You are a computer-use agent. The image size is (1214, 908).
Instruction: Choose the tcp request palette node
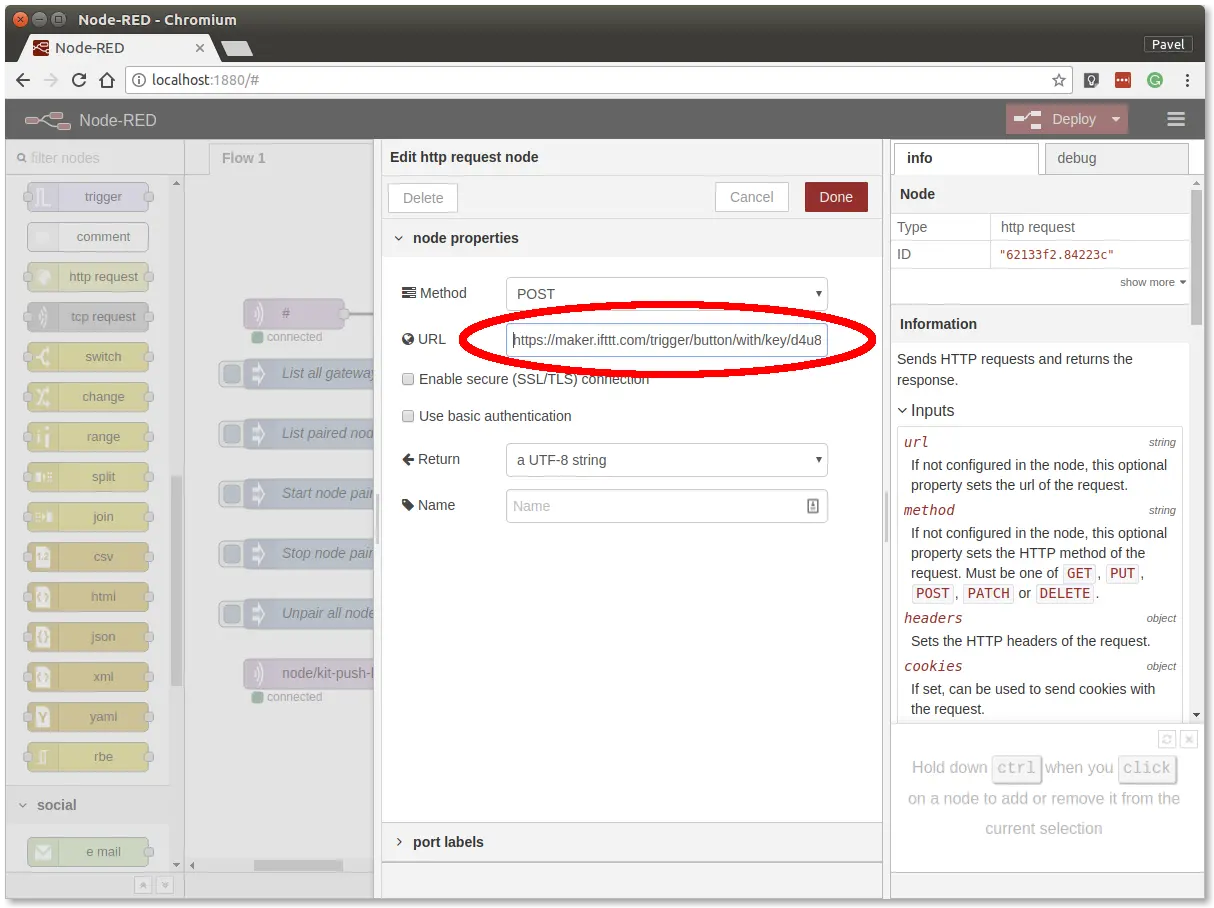tap(88, 317)
